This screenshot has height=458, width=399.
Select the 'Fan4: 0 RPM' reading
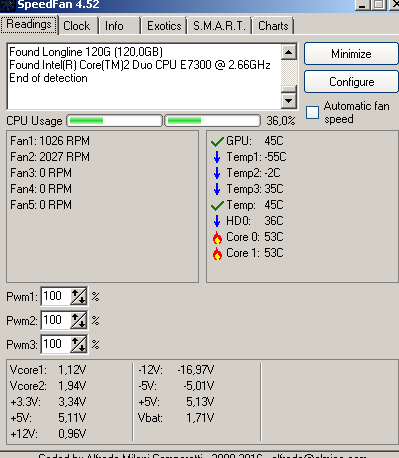[x=41, y=189]
